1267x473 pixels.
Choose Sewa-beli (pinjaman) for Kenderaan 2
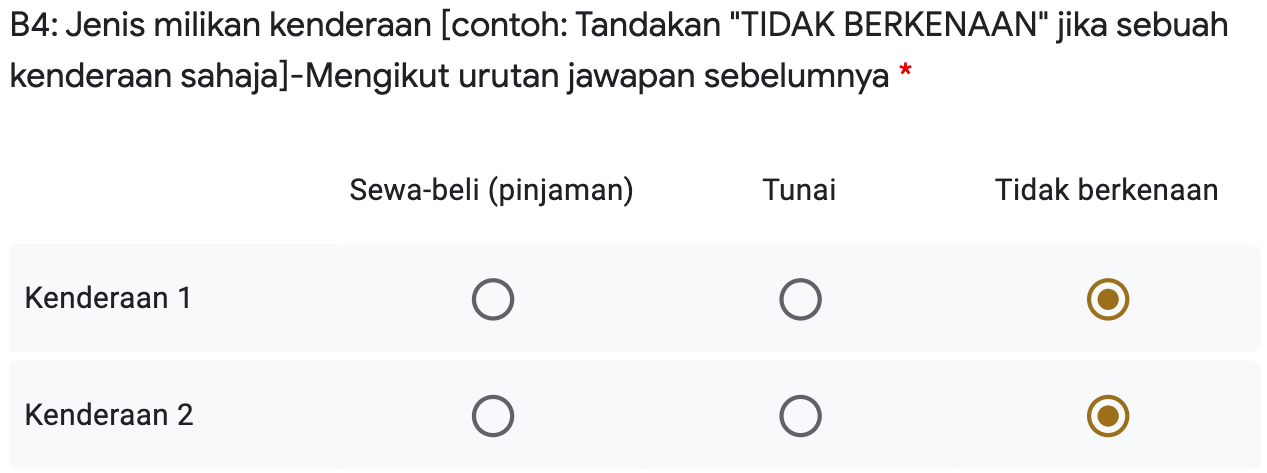pyautogui.click(x=492, y=416)
